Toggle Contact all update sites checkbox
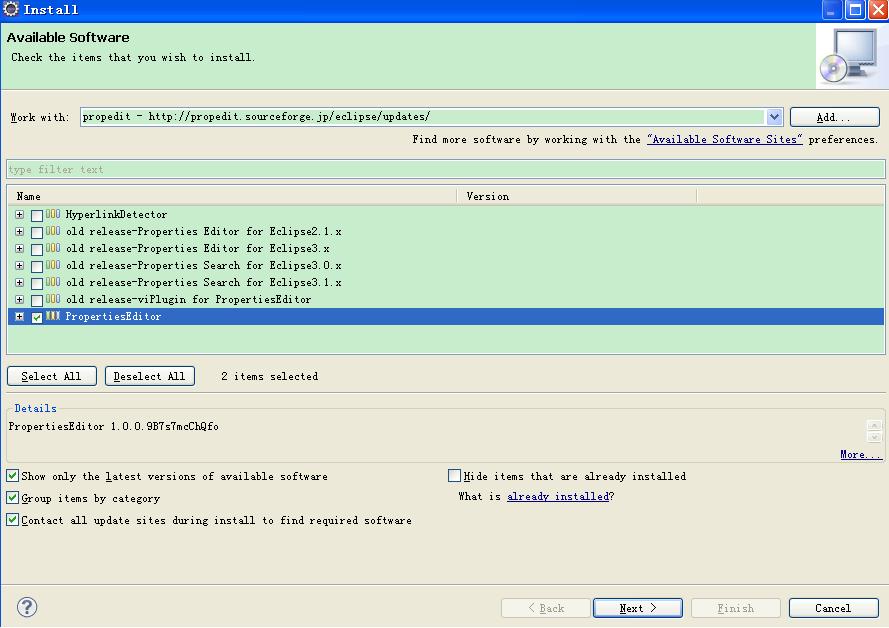The width and height of the screenshot is (889, 628). point(12,520)
